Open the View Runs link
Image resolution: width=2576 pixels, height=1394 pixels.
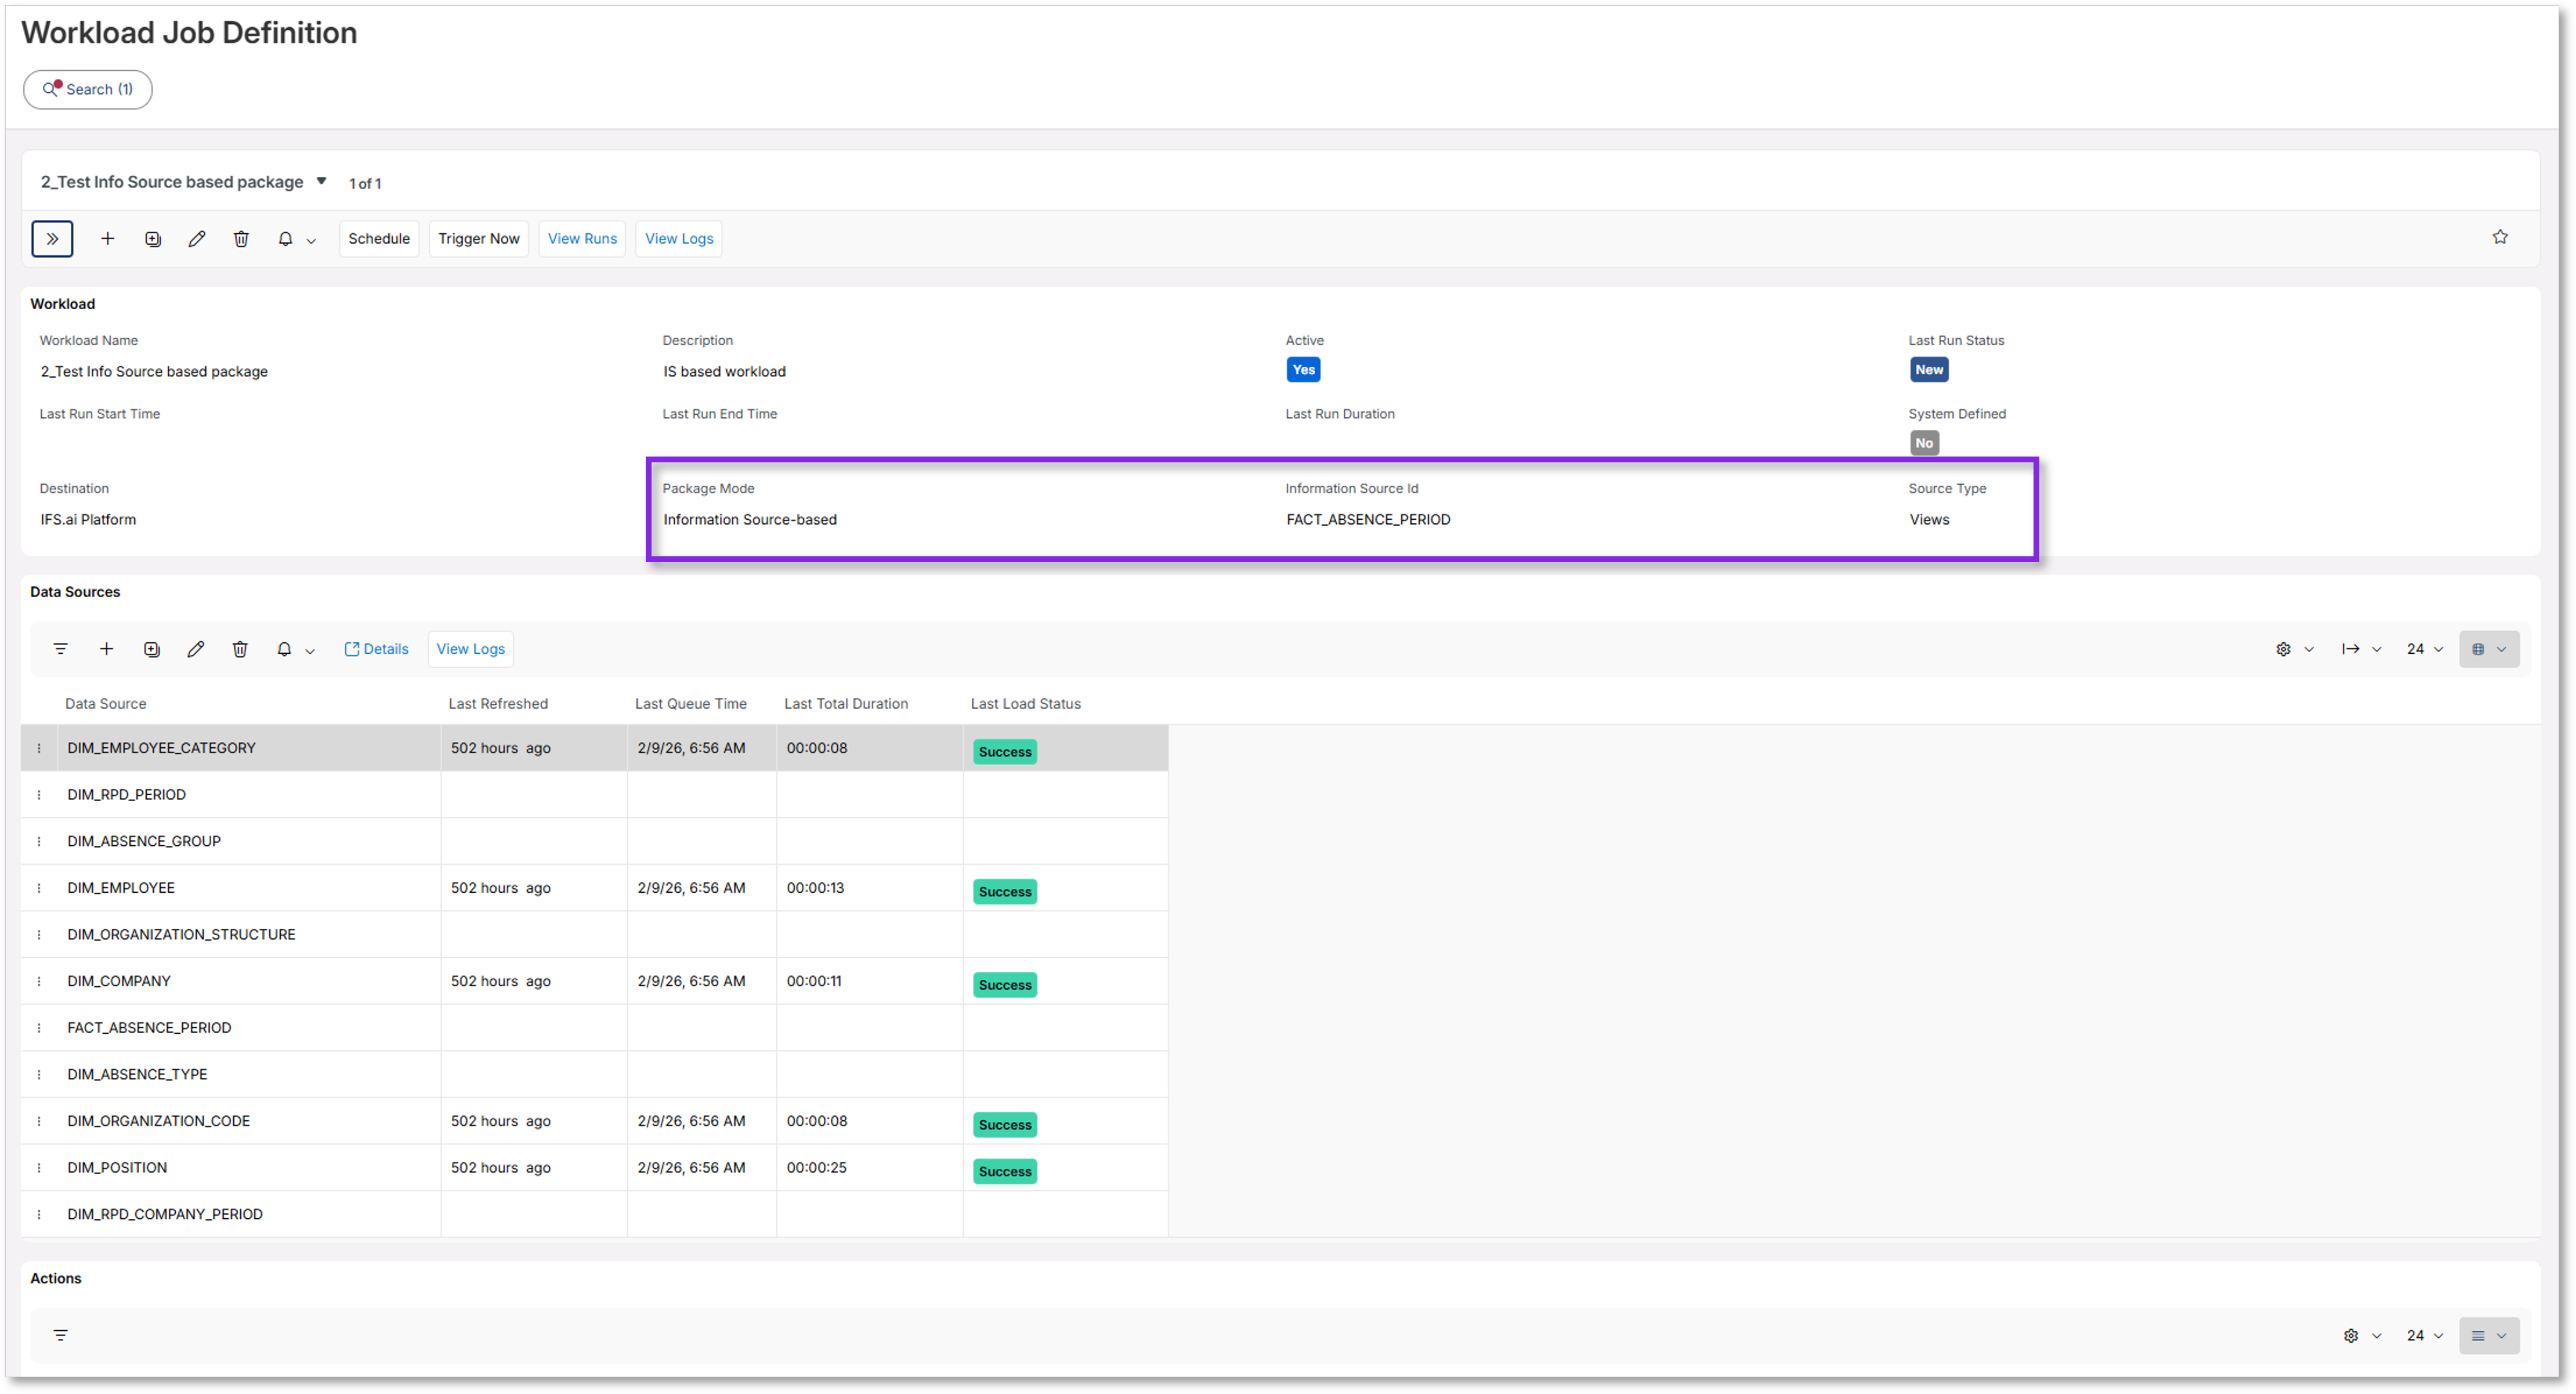[x=582, y=239]
